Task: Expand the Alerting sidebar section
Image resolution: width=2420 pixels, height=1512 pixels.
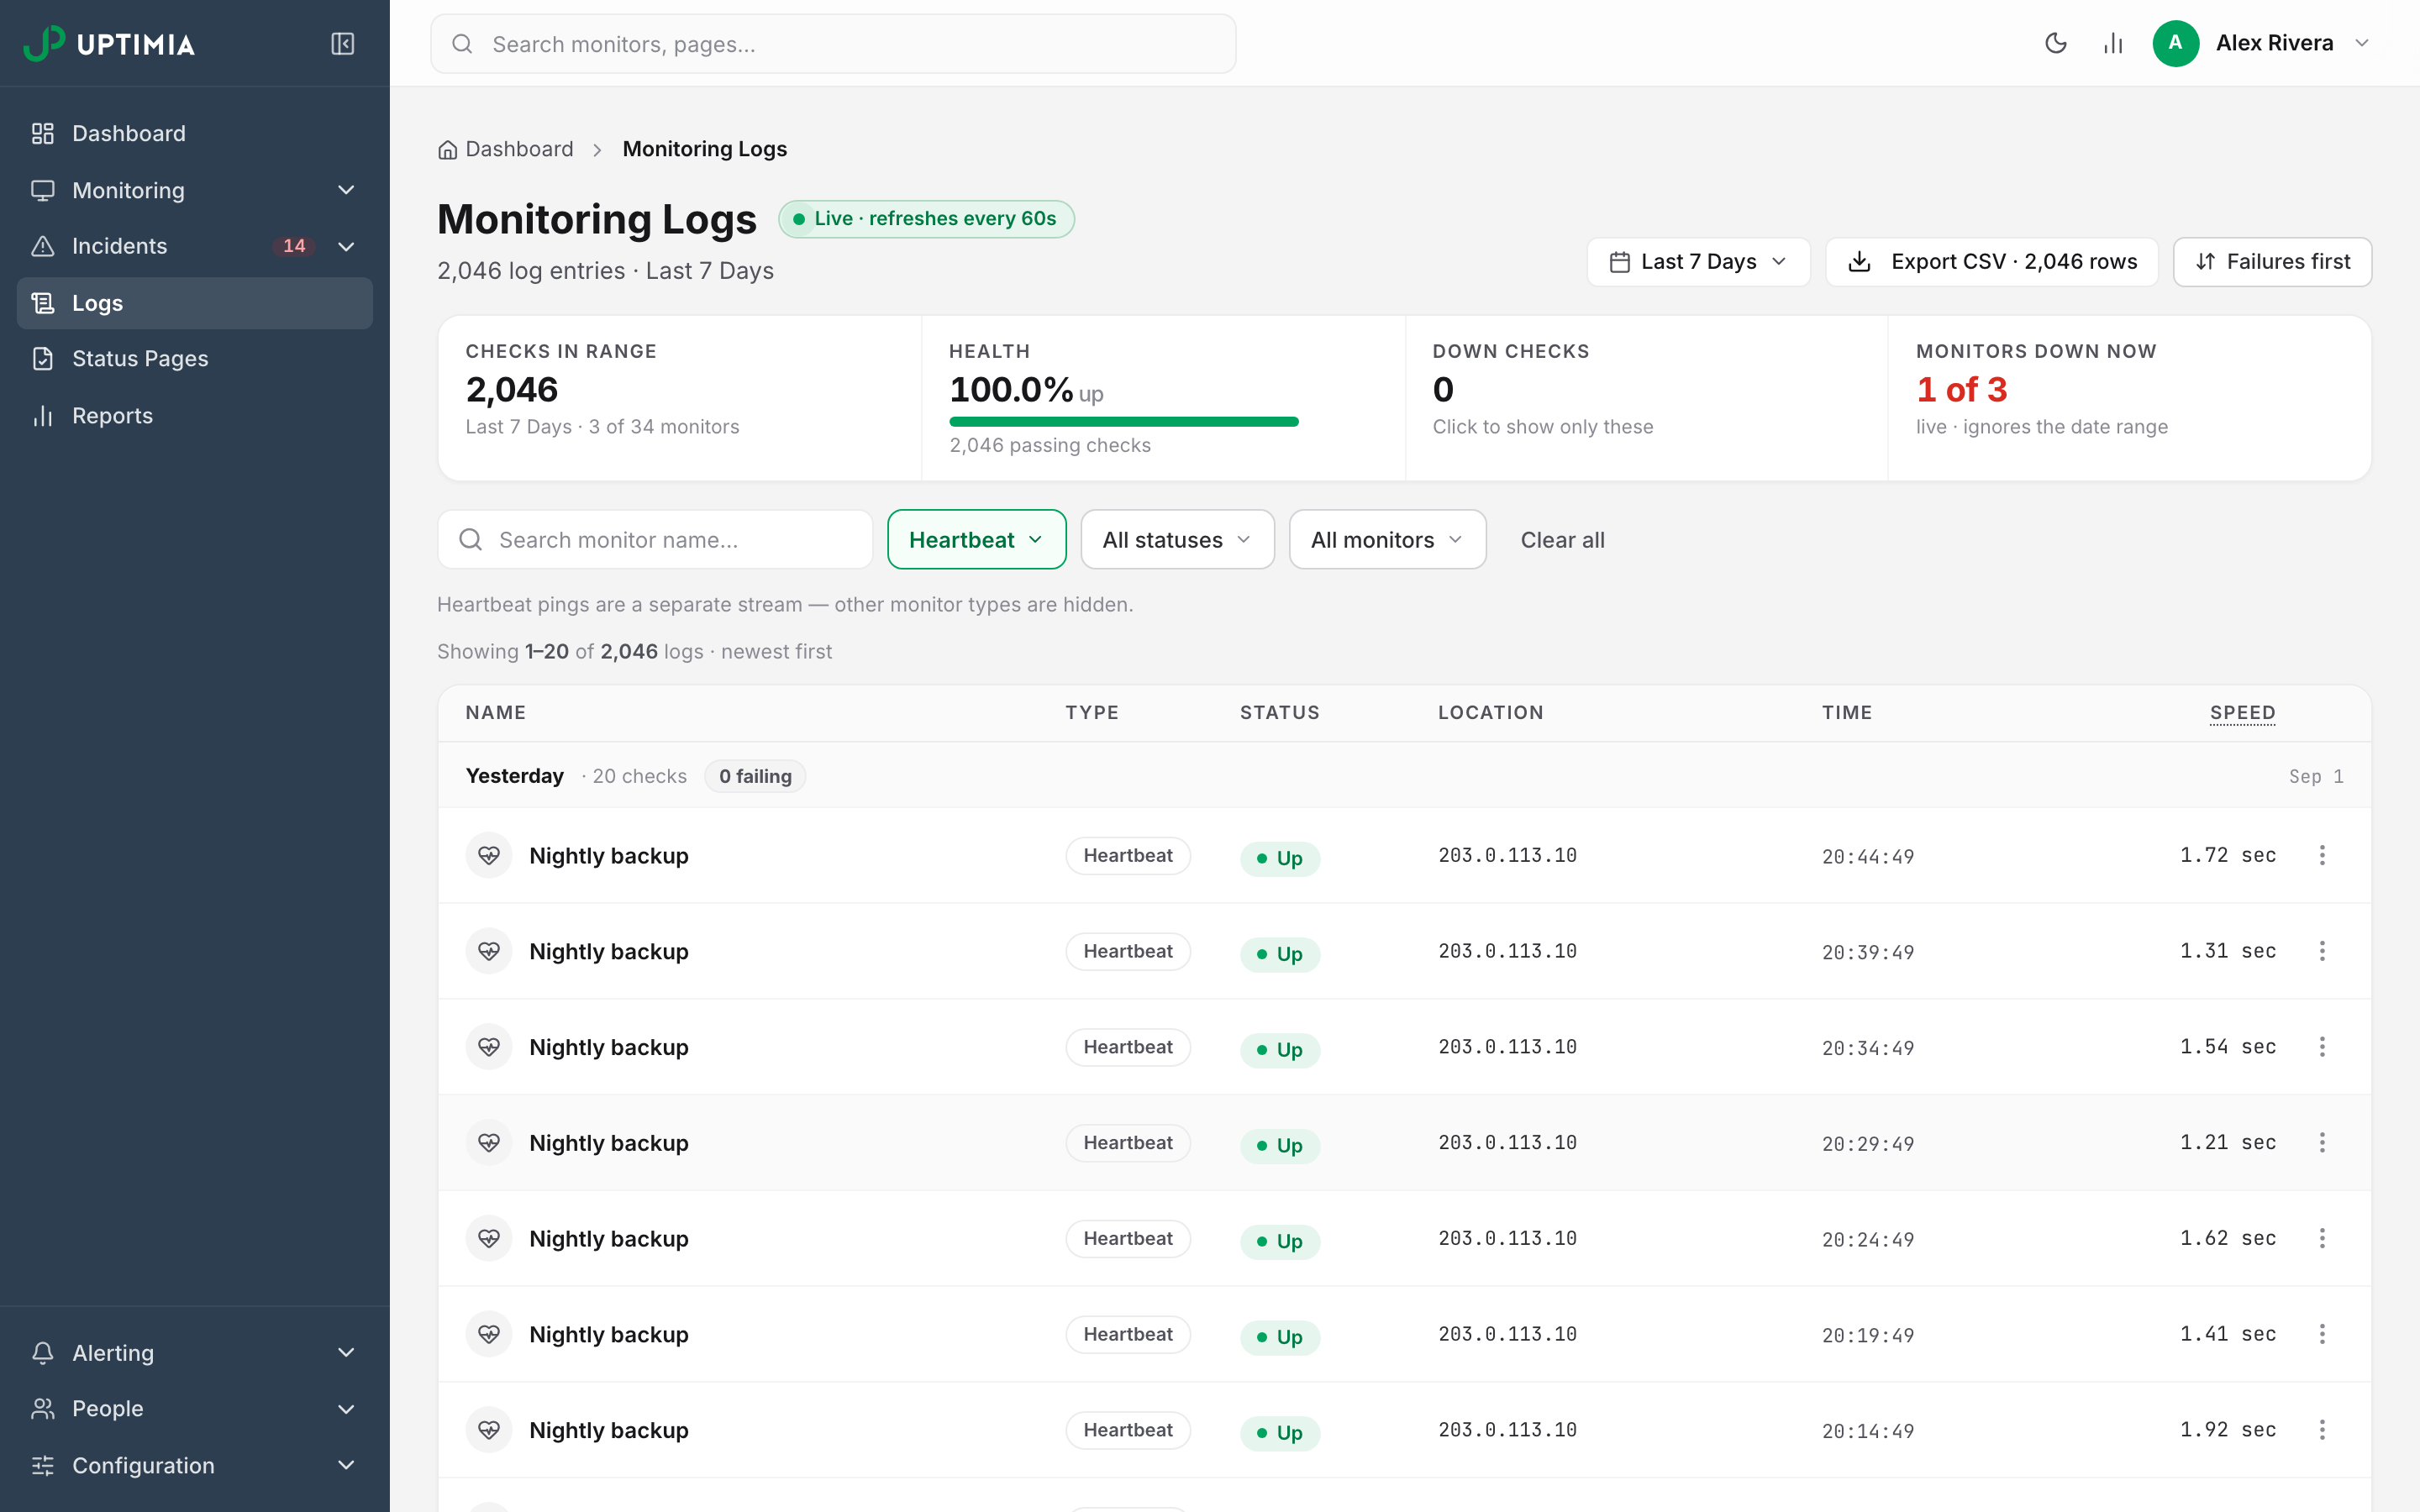Action: pos(195,1353)
